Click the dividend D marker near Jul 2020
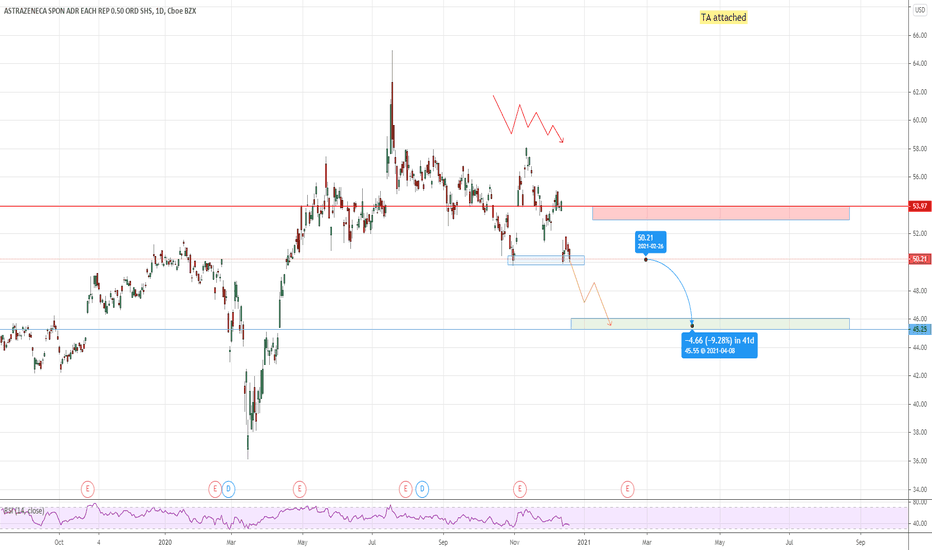 pyautogui.click(x=422, y=489)
